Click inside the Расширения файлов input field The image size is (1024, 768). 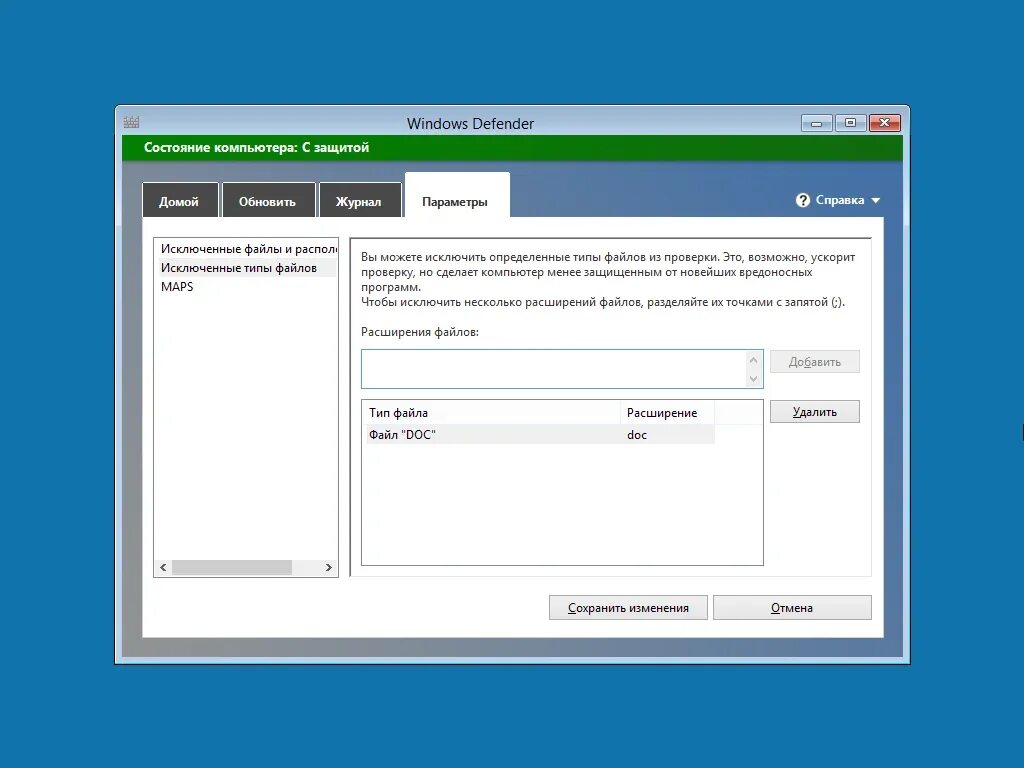coord(550,367)
